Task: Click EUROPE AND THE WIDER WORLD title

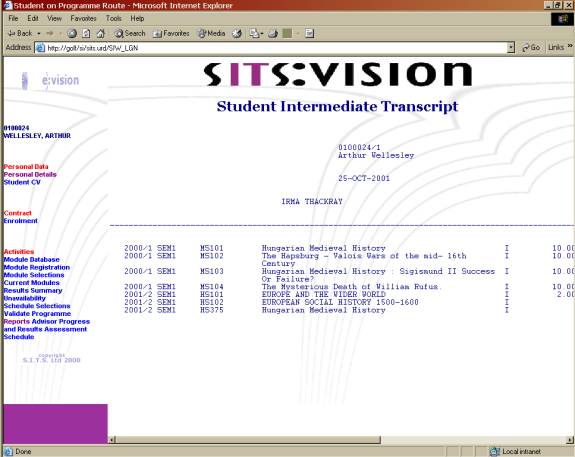Action: (x=323, y=295)
